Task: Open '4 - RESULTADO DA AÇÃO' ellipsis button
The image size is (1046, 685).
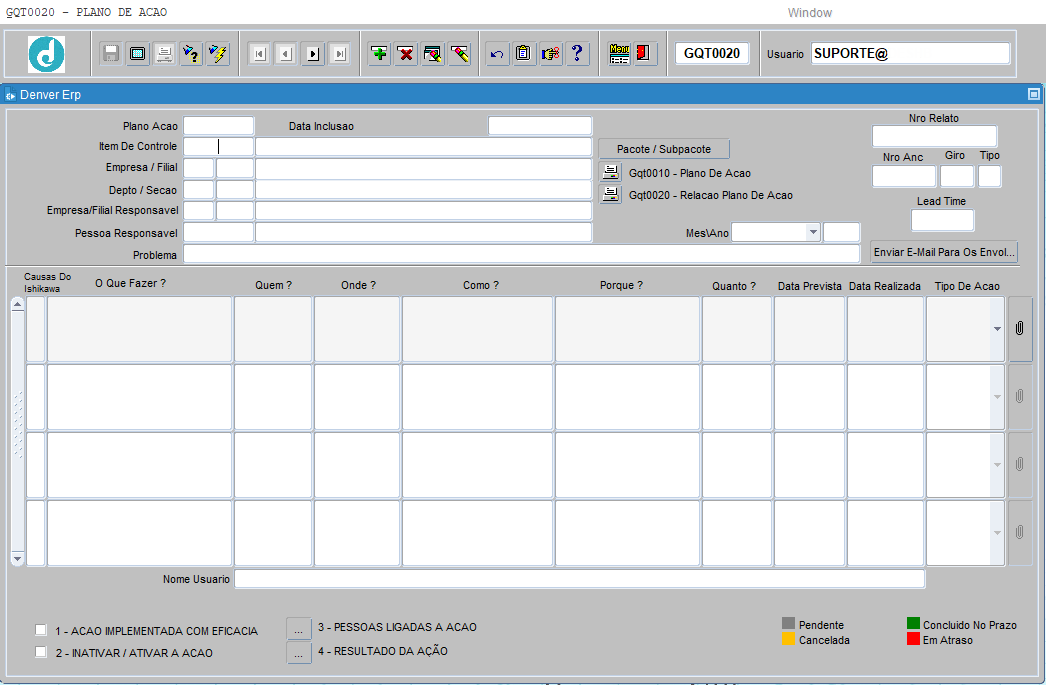Action: pyautogui.click(x=299, y=652)
